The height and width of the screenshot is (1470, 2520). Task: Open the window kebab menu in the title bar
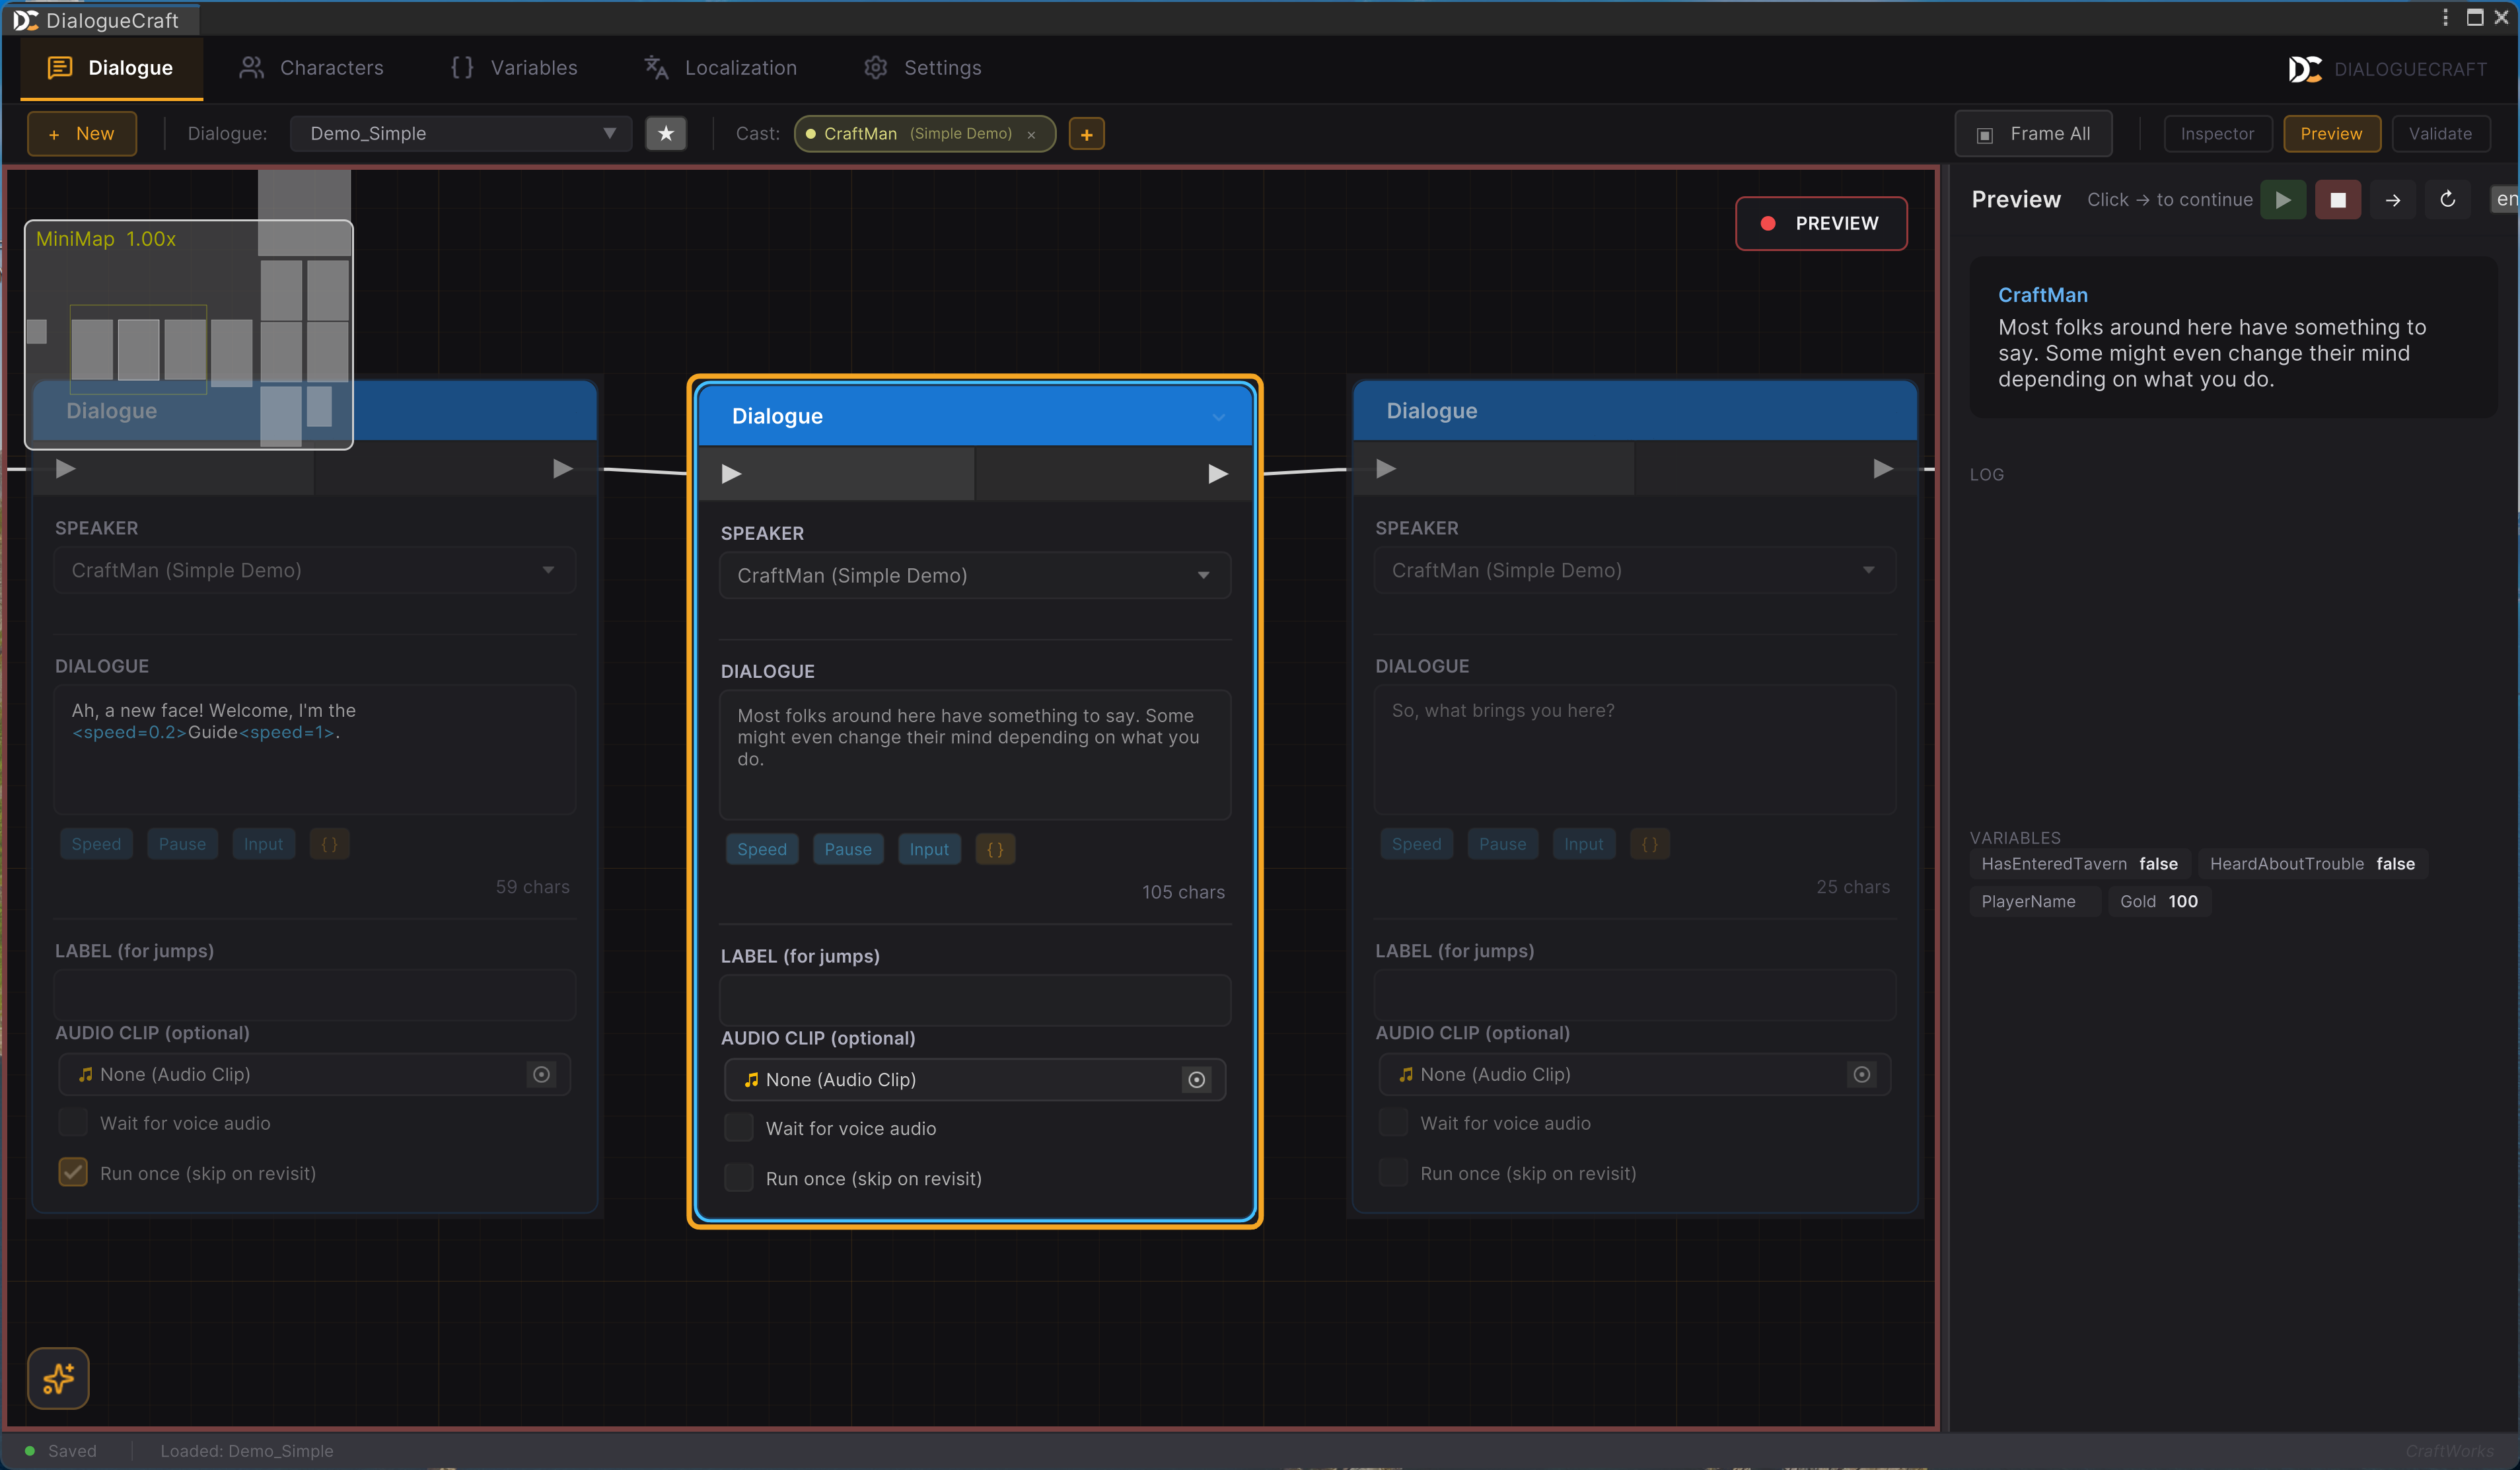pyautogui.click(x=2445, y=18)
